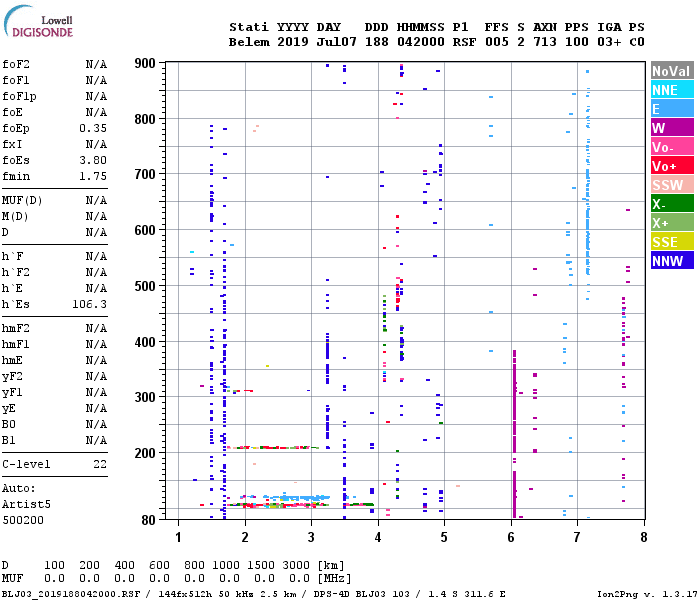This screenshot has width=700, height=600.
Task: Click the 8 MHz x-axis label
Action: (x=643, y=537)
